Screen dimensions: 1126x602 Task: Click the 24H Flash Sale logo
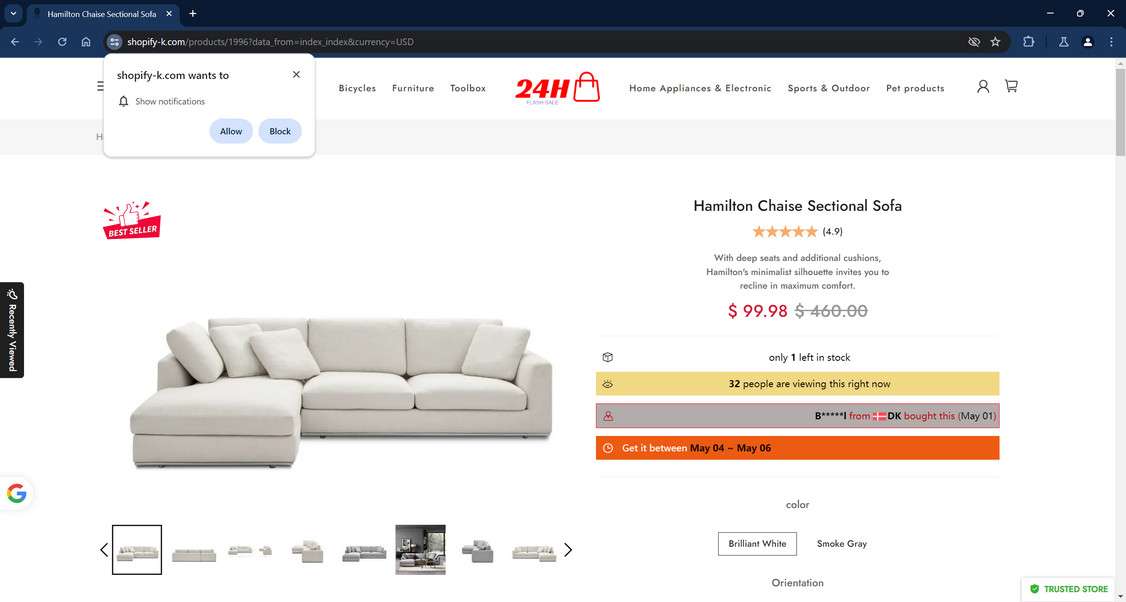[557, 88]
